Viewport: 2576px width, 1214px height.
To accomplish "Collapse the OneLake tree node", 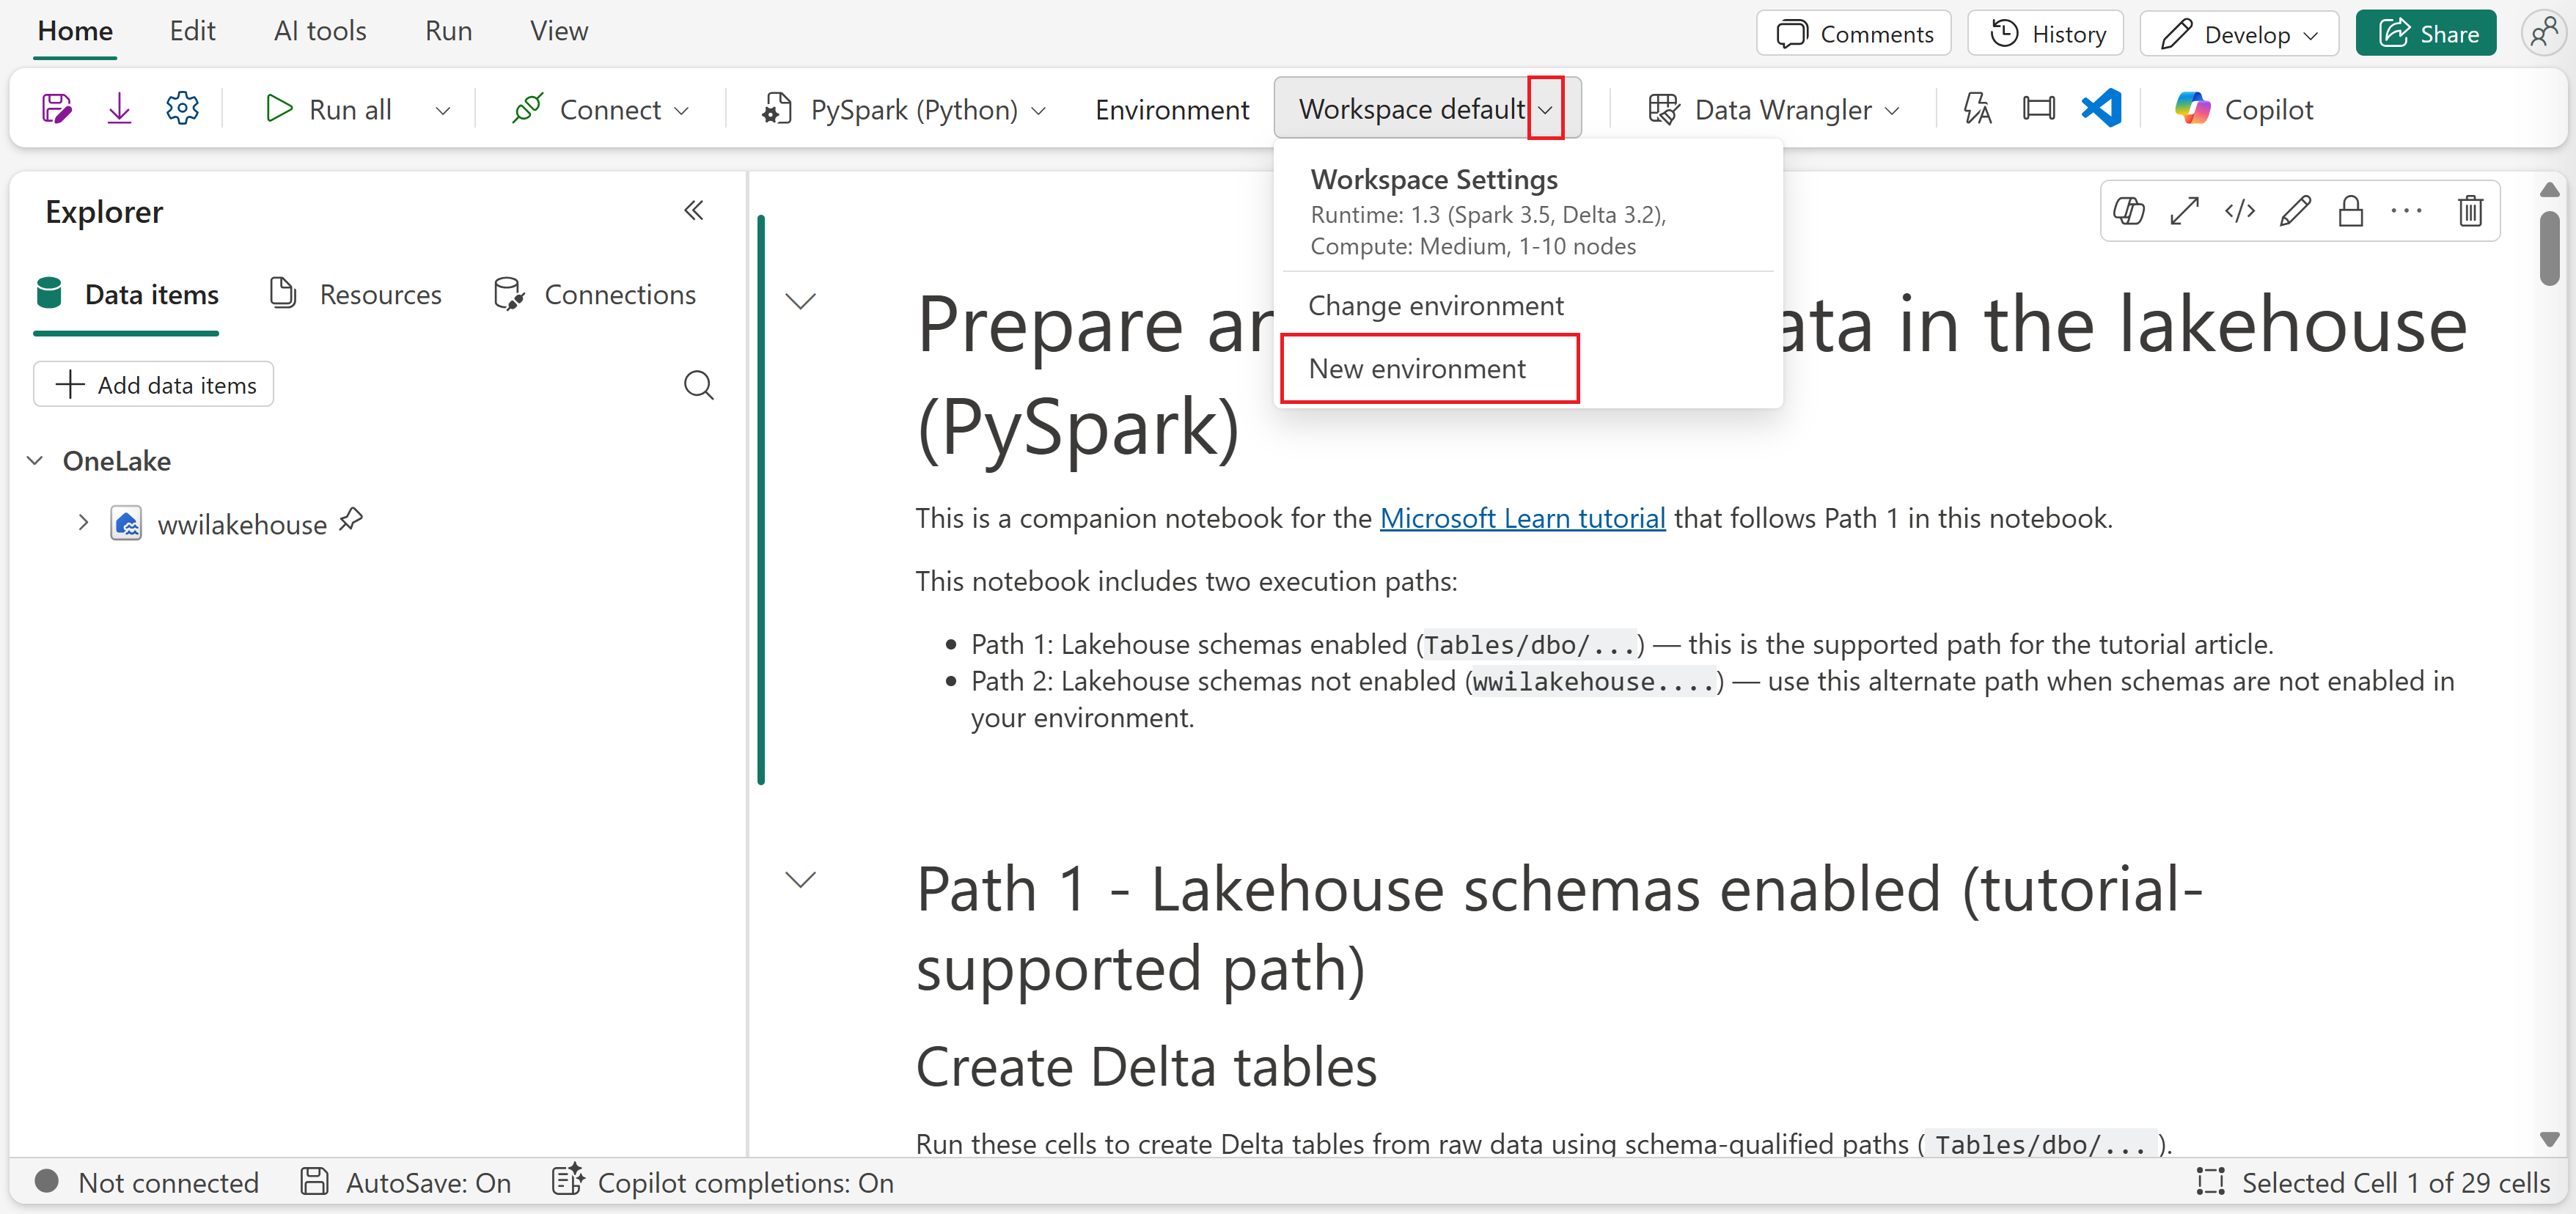I will (35, 461).
